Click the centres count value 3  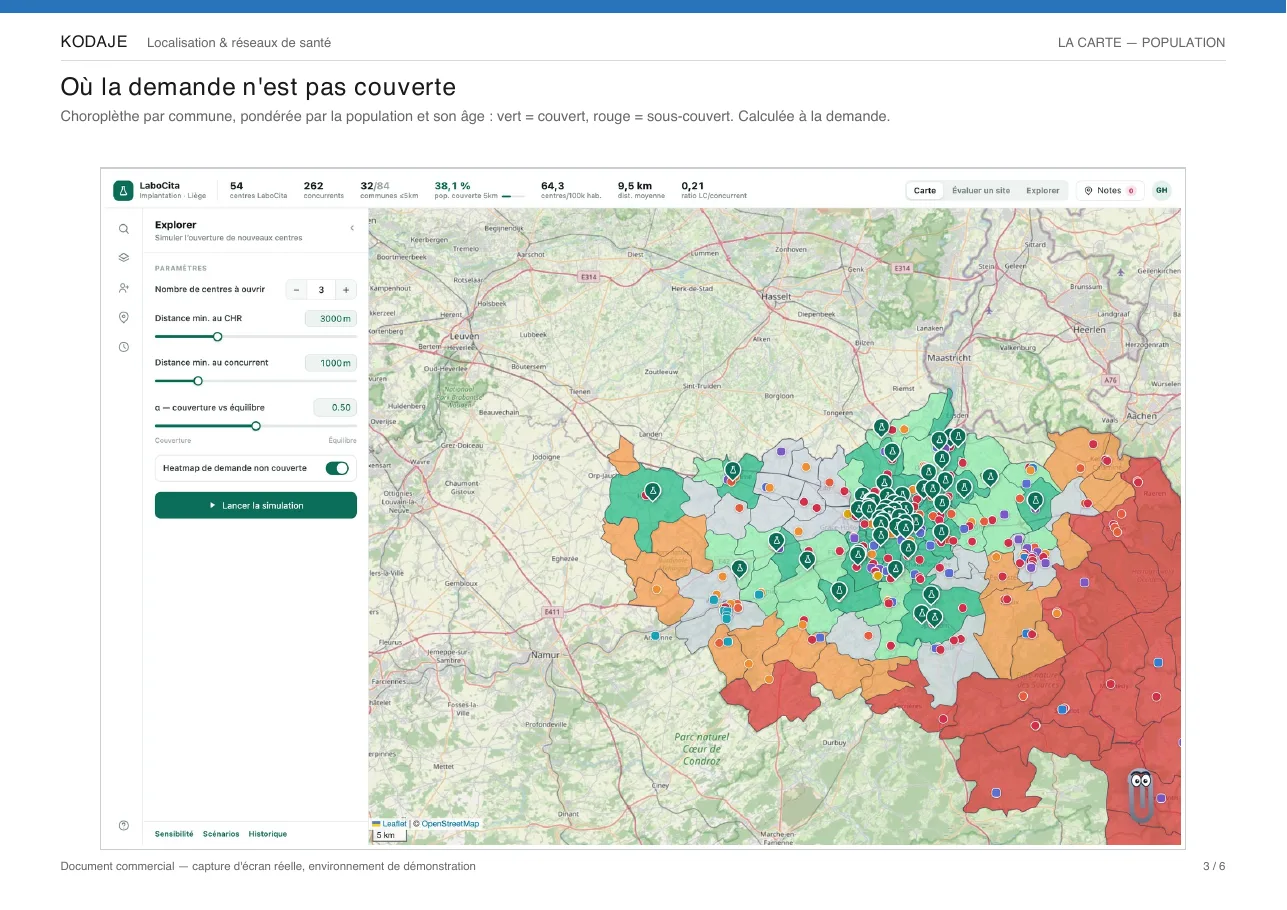(321, 290)
